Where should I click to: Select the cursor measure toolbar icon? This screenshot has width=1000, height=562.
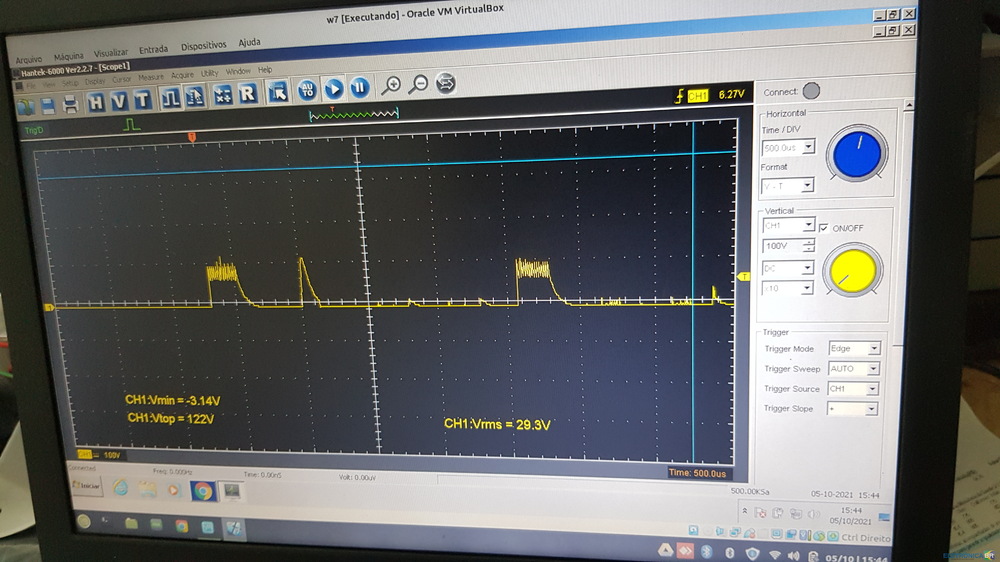pyautogui.click(x=195, y=97)
